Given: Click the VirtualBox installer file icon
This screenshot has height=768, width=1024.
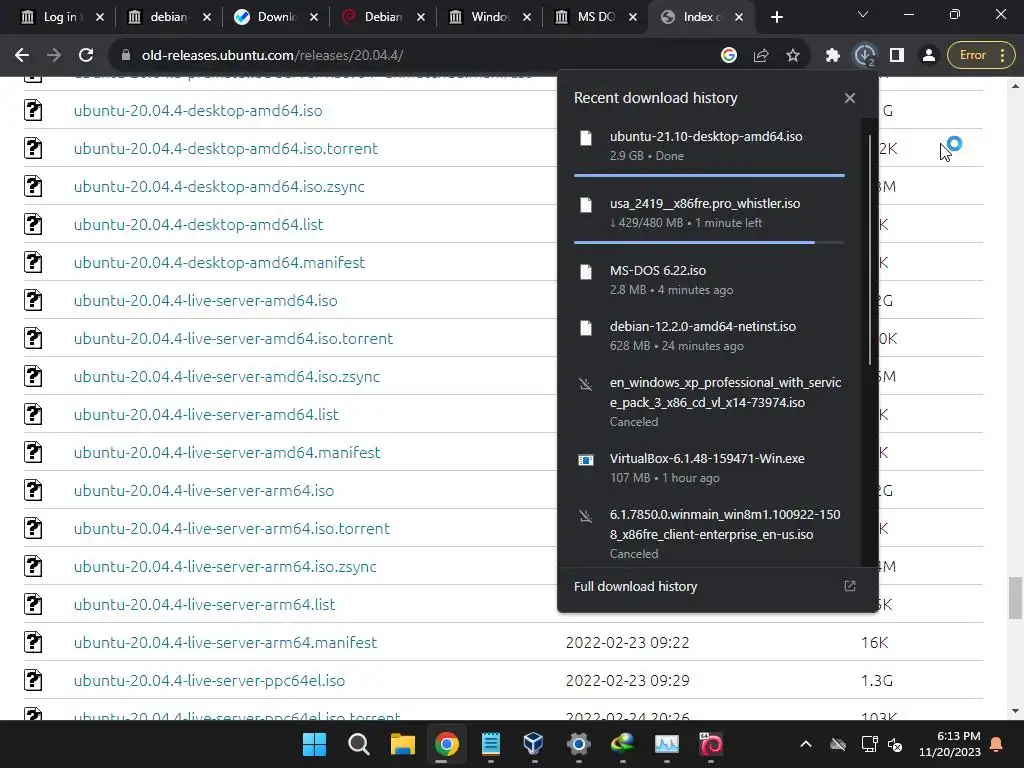Looking at the screenshot, I should click(586, 460).
